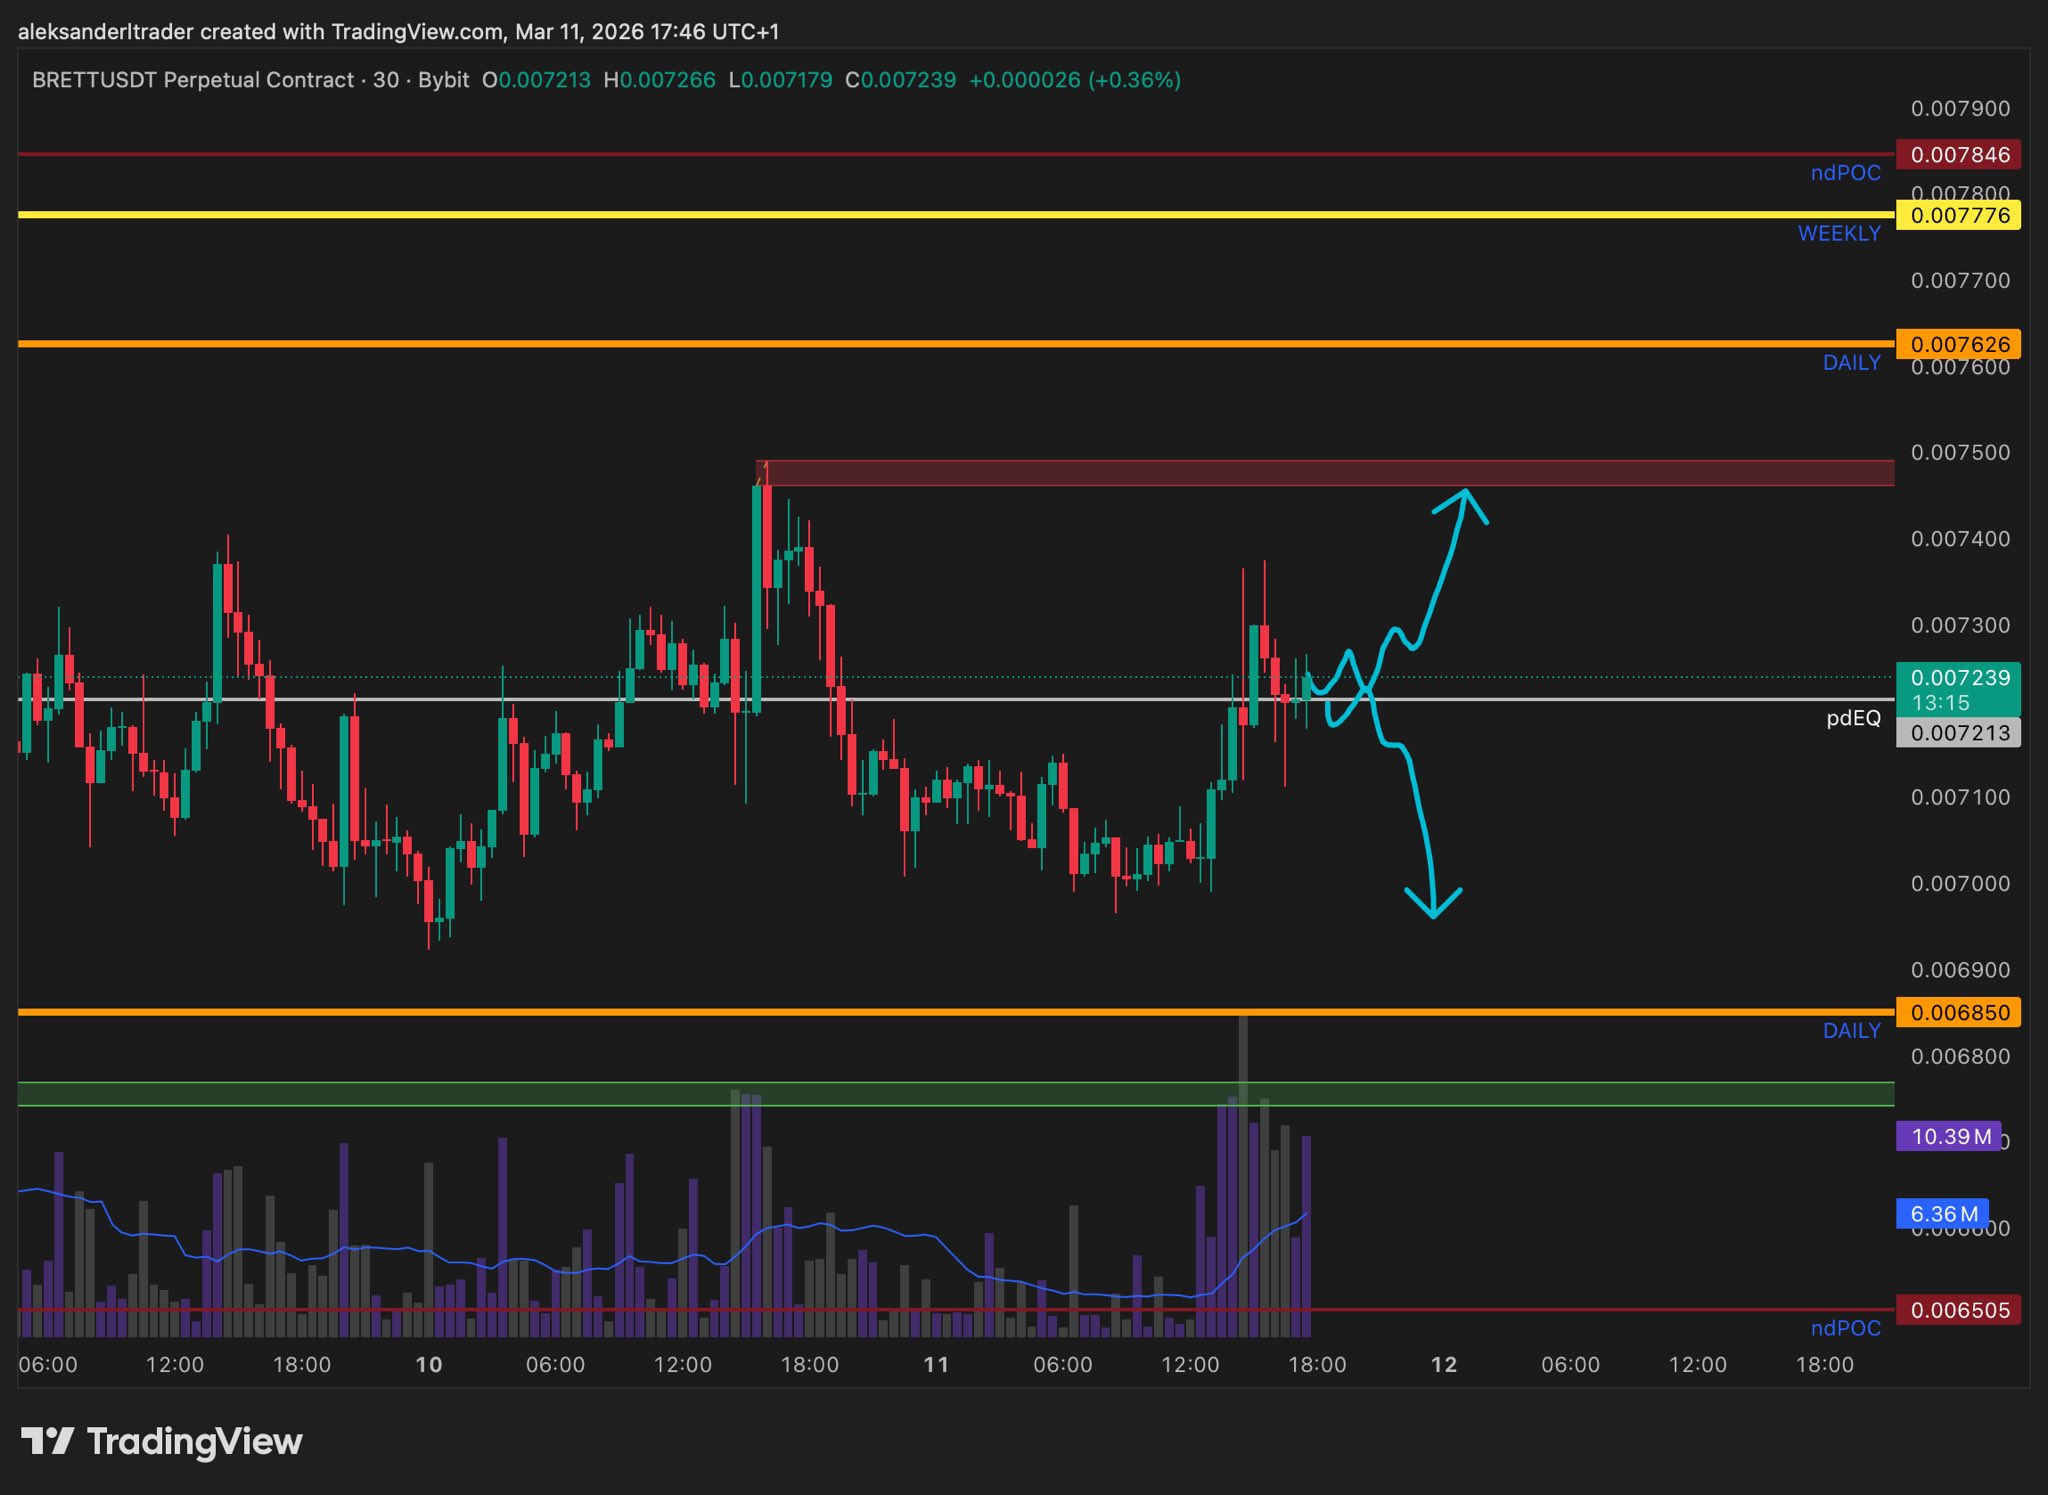Click the gray 0.007213 pdEQ price tag
The height and width of the screenshot is (1495, 2048).
pos(1958,733)
